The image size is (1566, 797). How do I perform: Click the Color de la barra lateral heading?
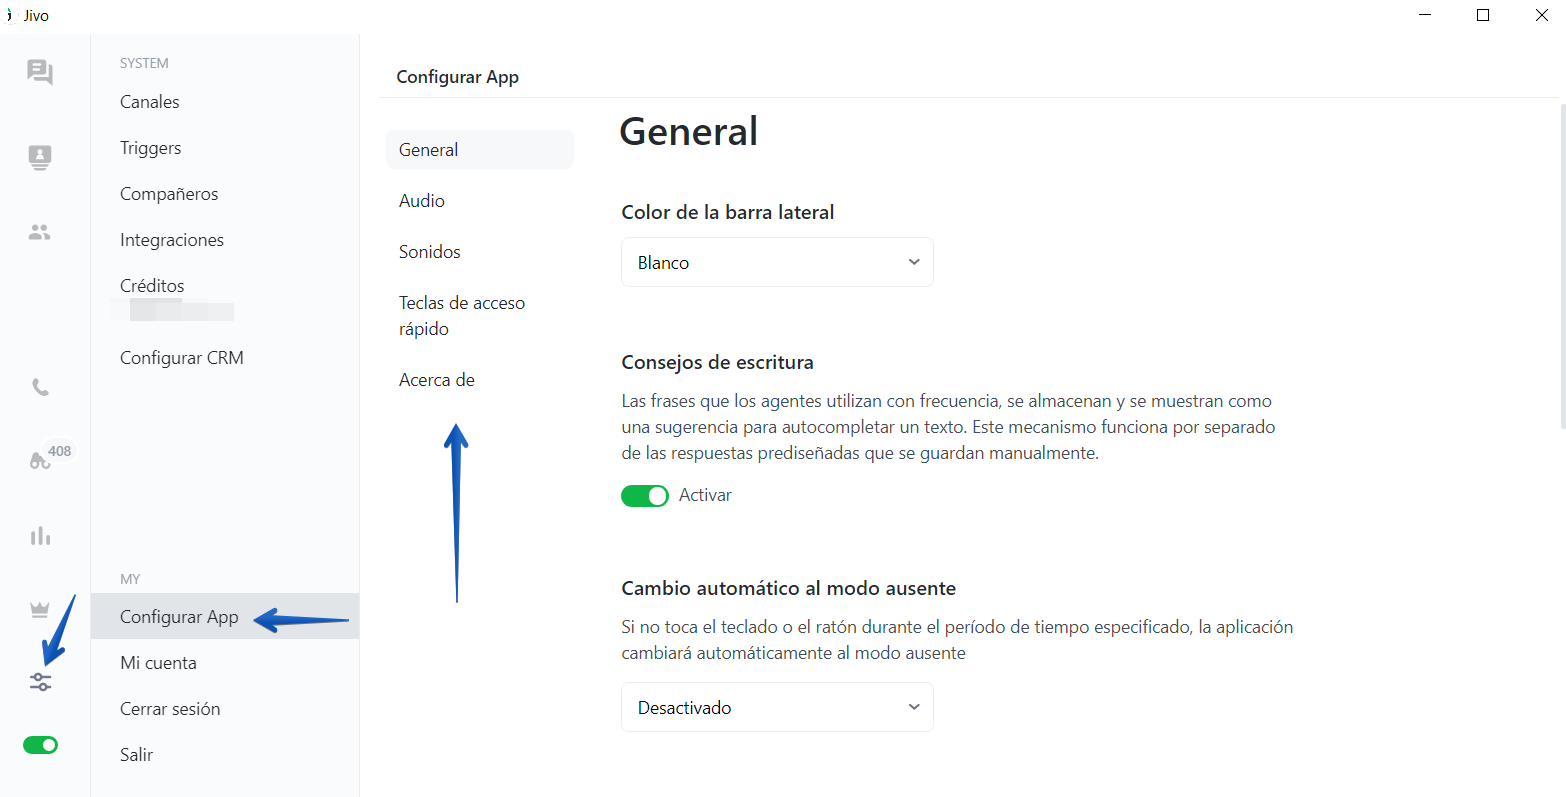click(x=728, y=212)
